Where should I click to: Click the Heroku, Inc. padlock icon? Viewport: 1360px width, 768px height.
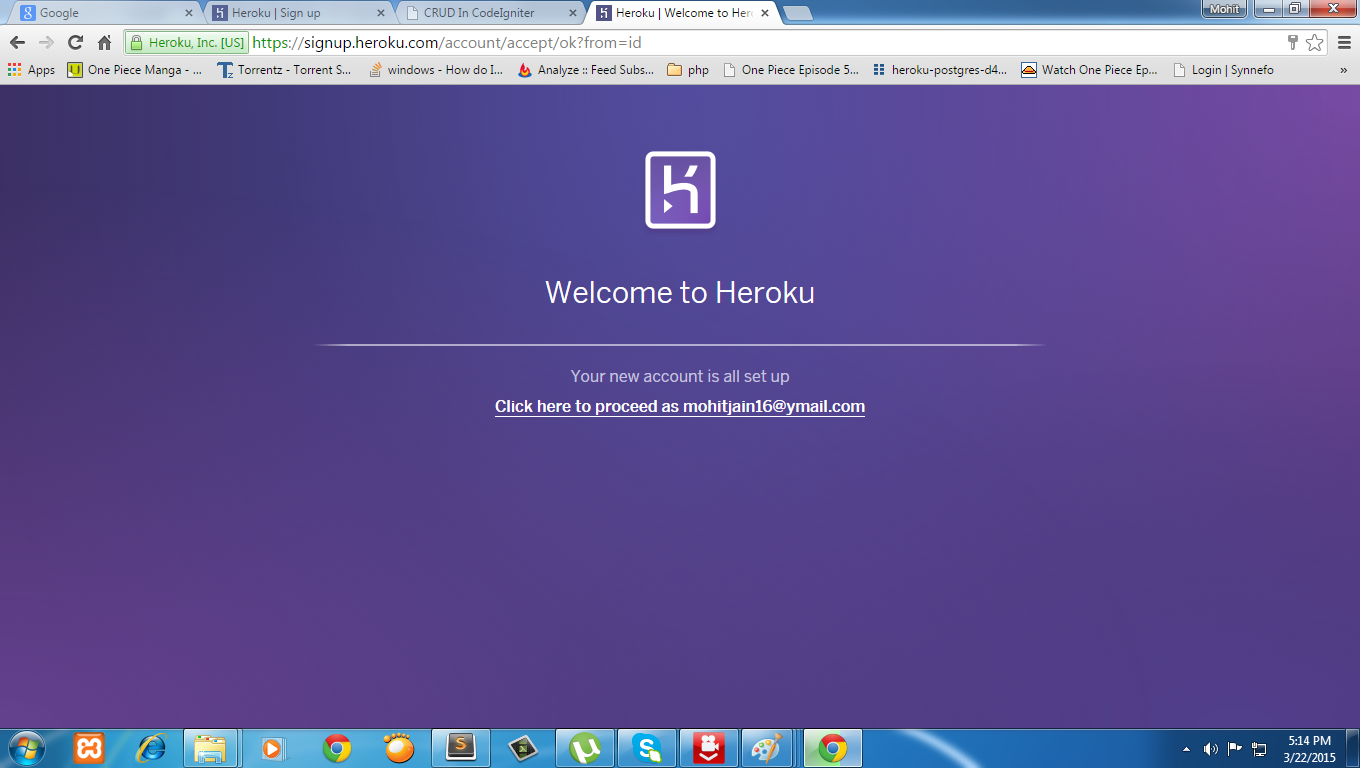135,43
